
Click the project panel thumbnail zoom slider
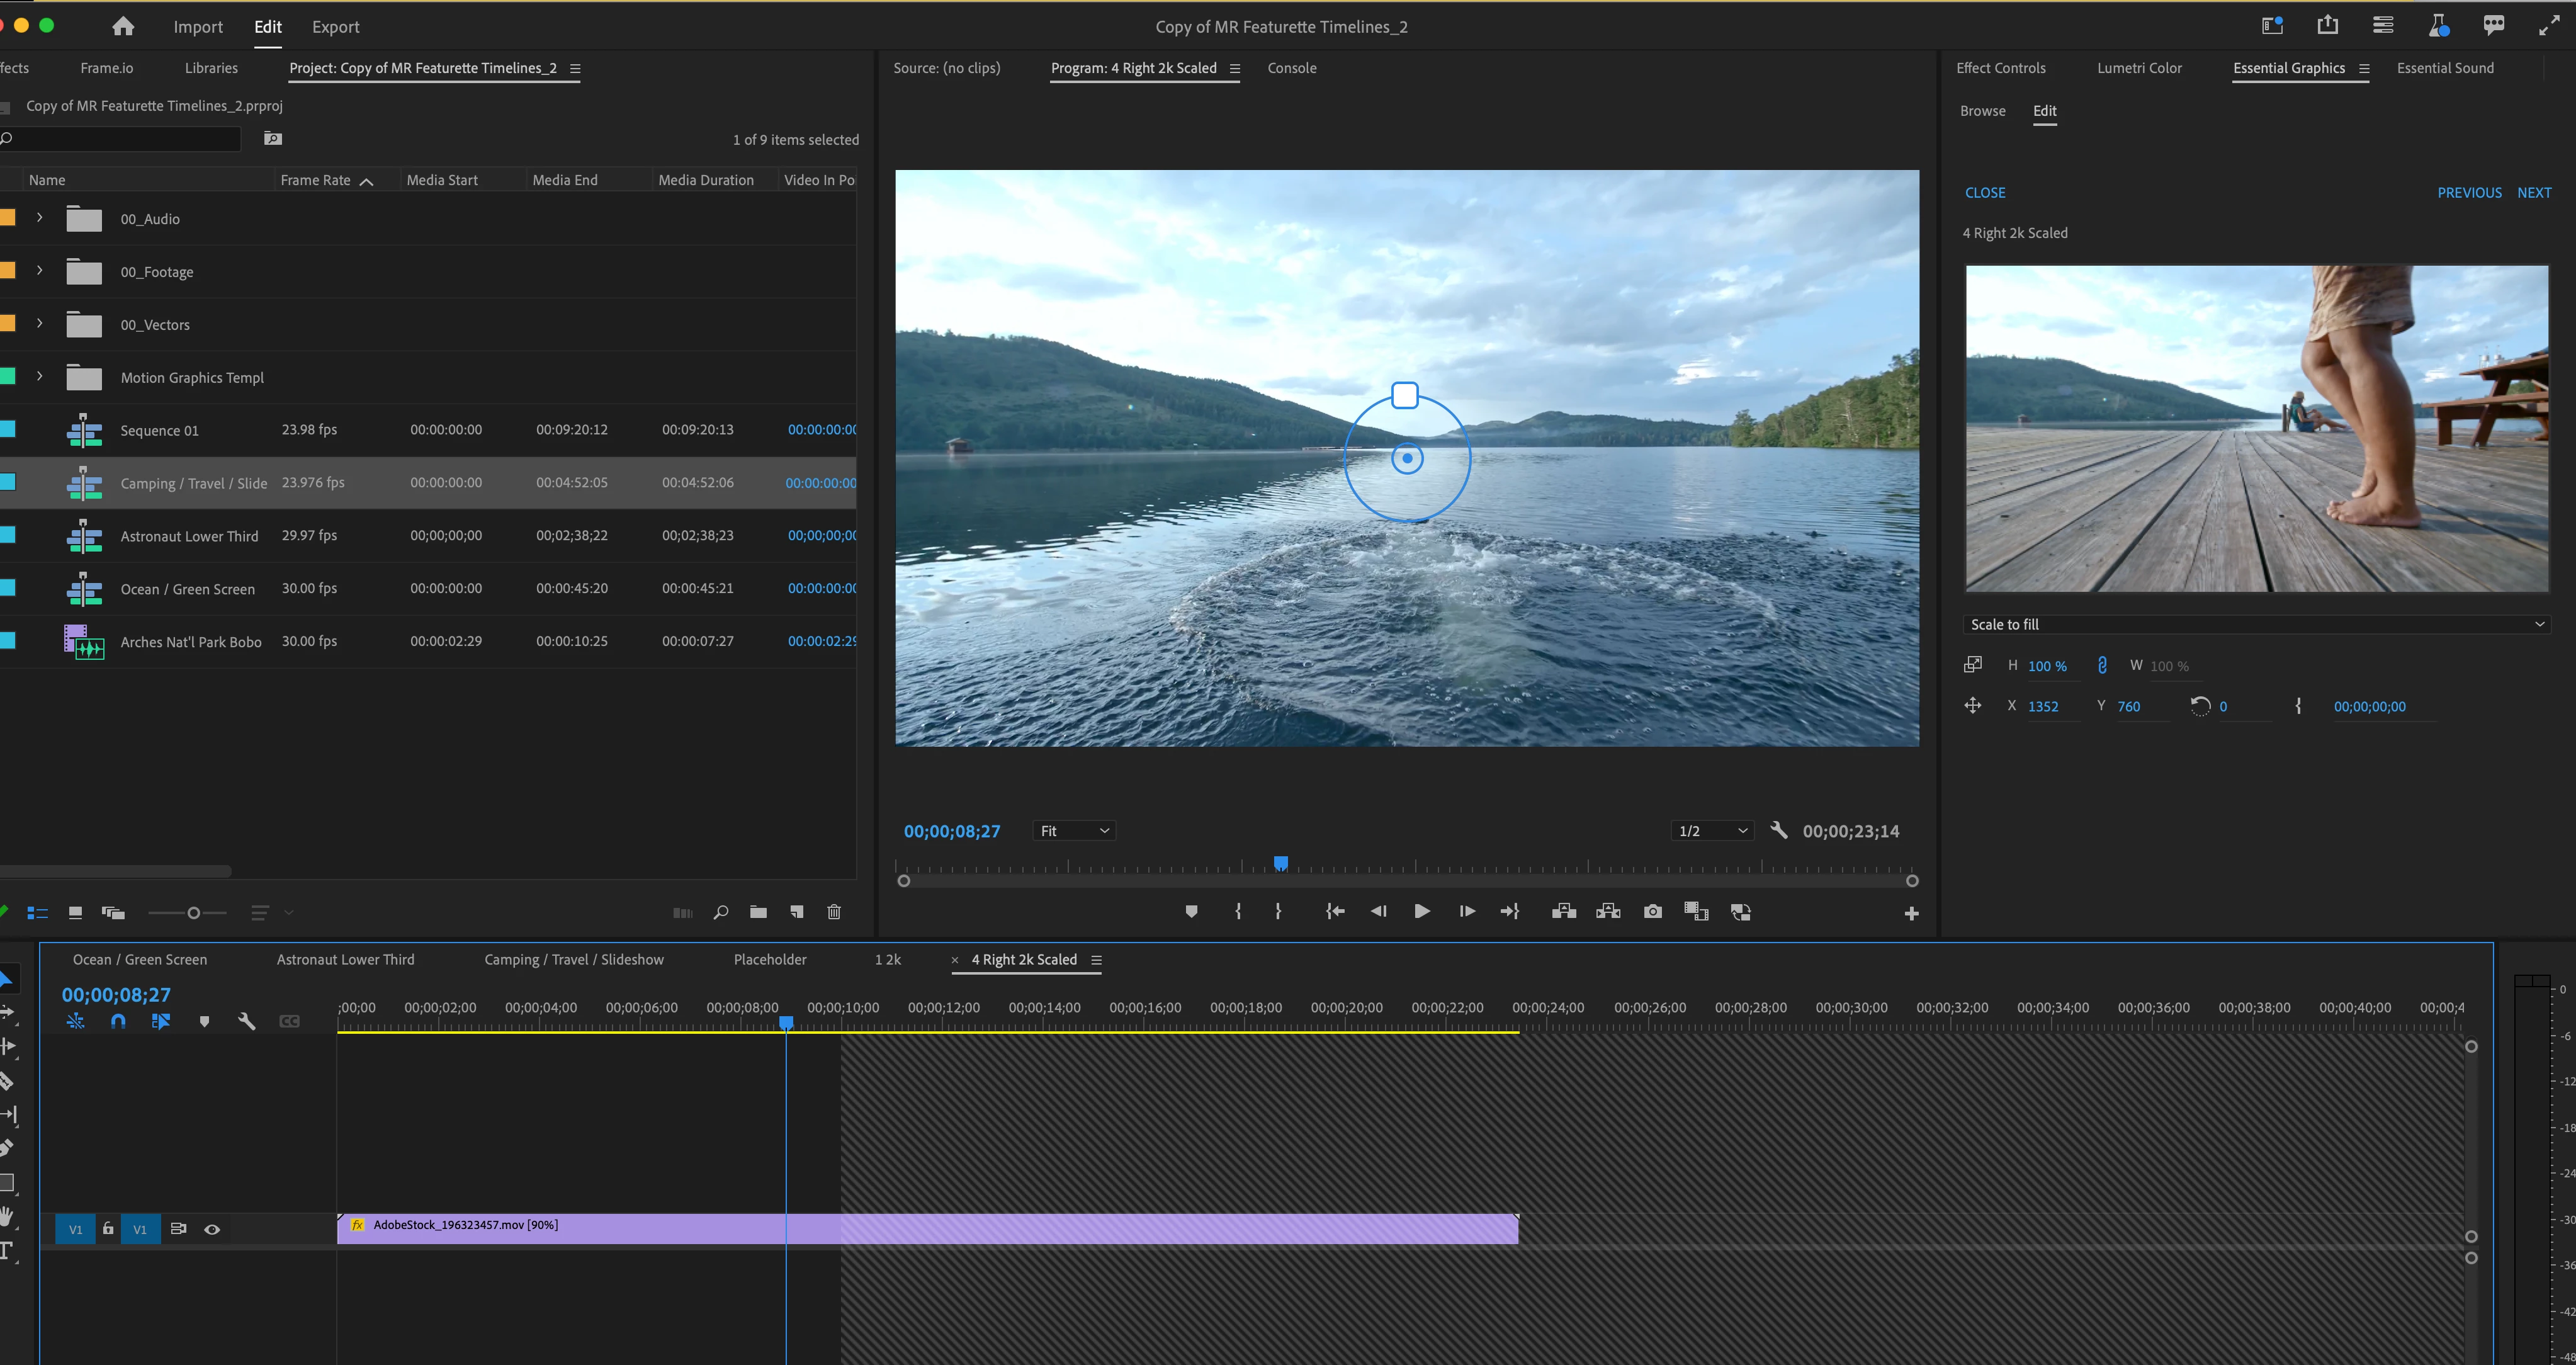click(193, 913)
